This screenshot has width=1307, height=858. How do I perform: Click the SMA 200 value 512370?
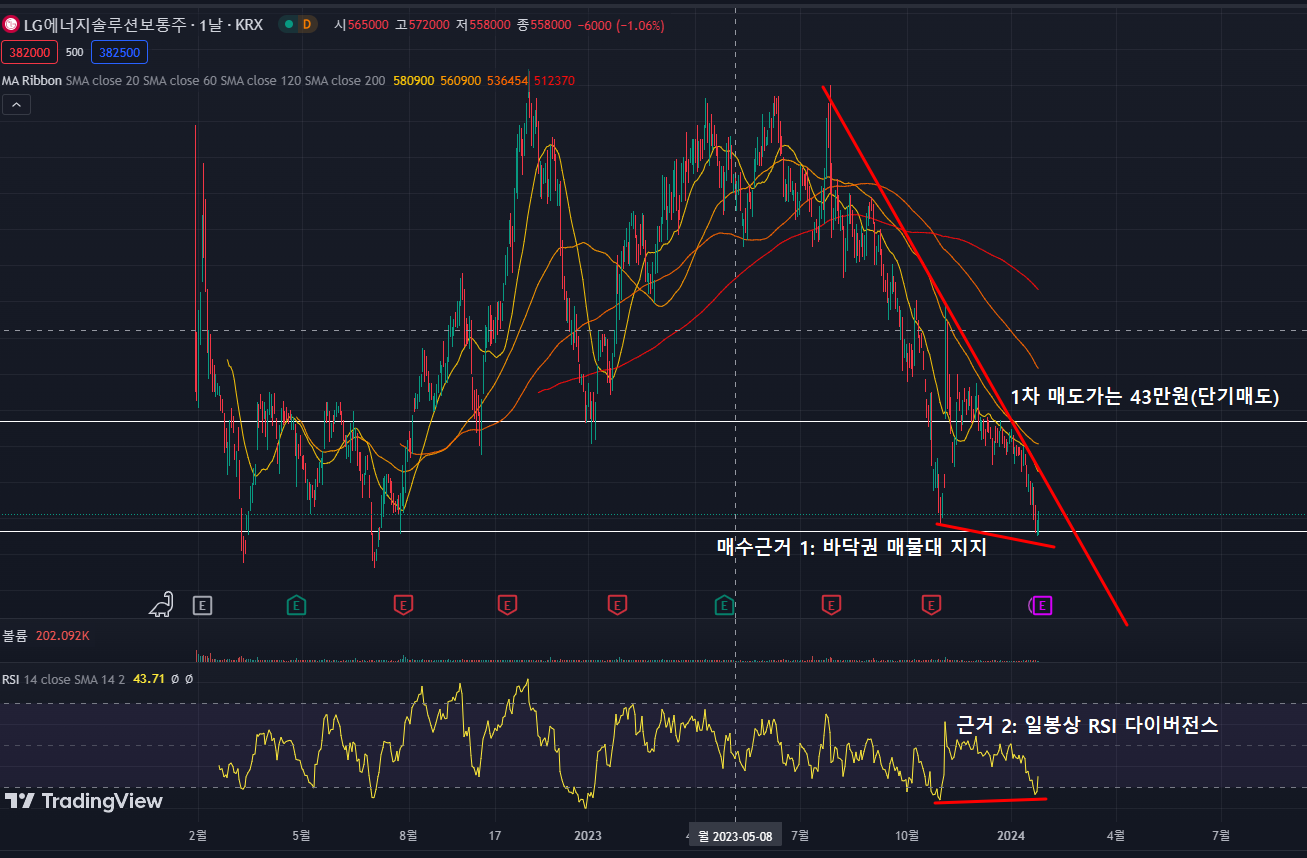pyautogui.click(x=554, y=80)
